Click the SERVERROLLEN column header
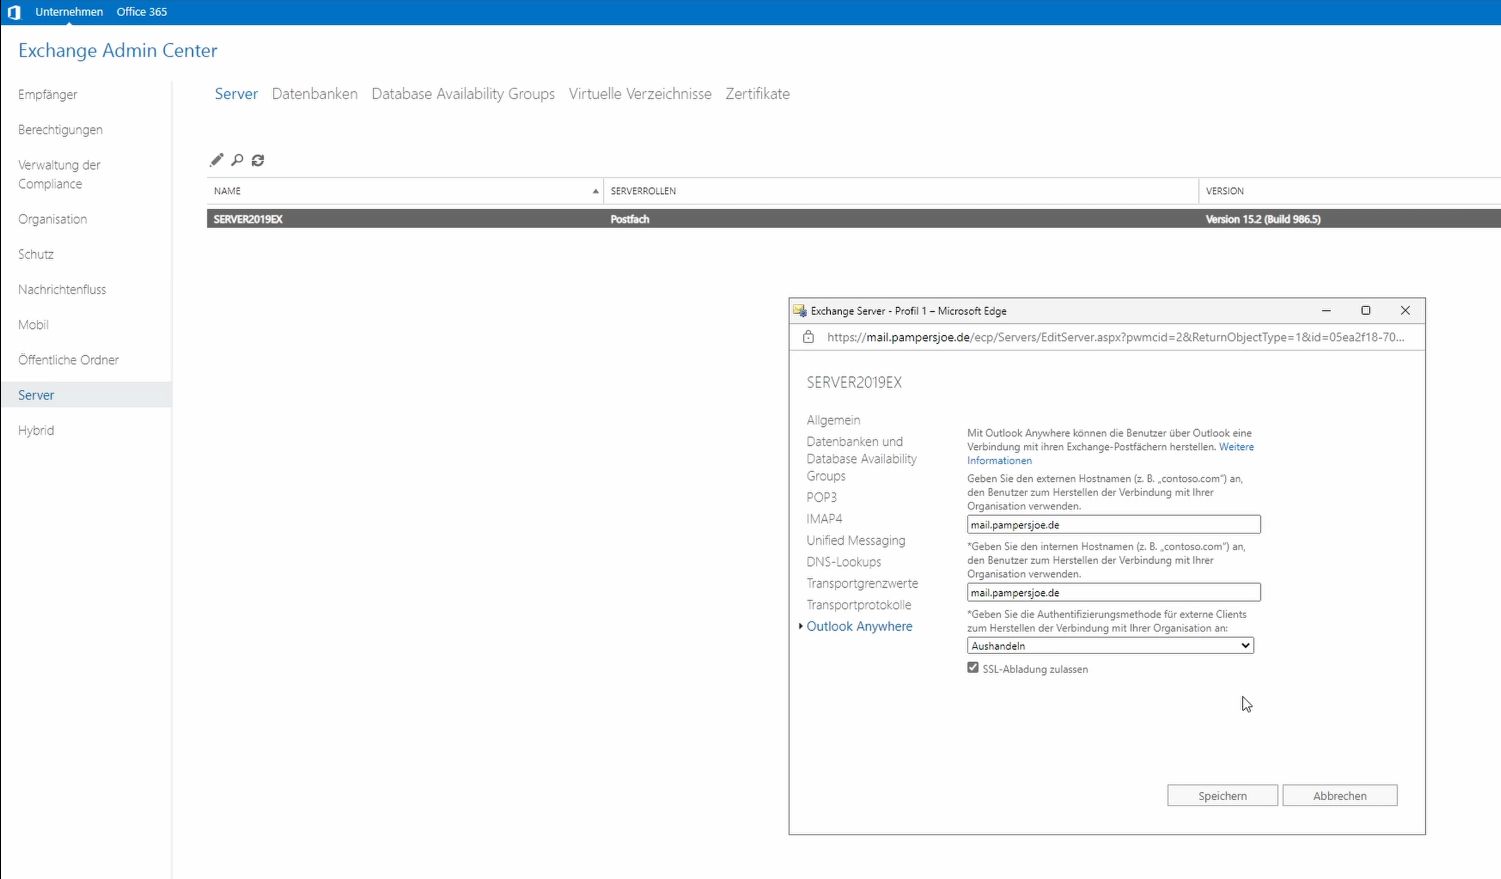This screenshot has width=1501, height=879. (901, 191)
